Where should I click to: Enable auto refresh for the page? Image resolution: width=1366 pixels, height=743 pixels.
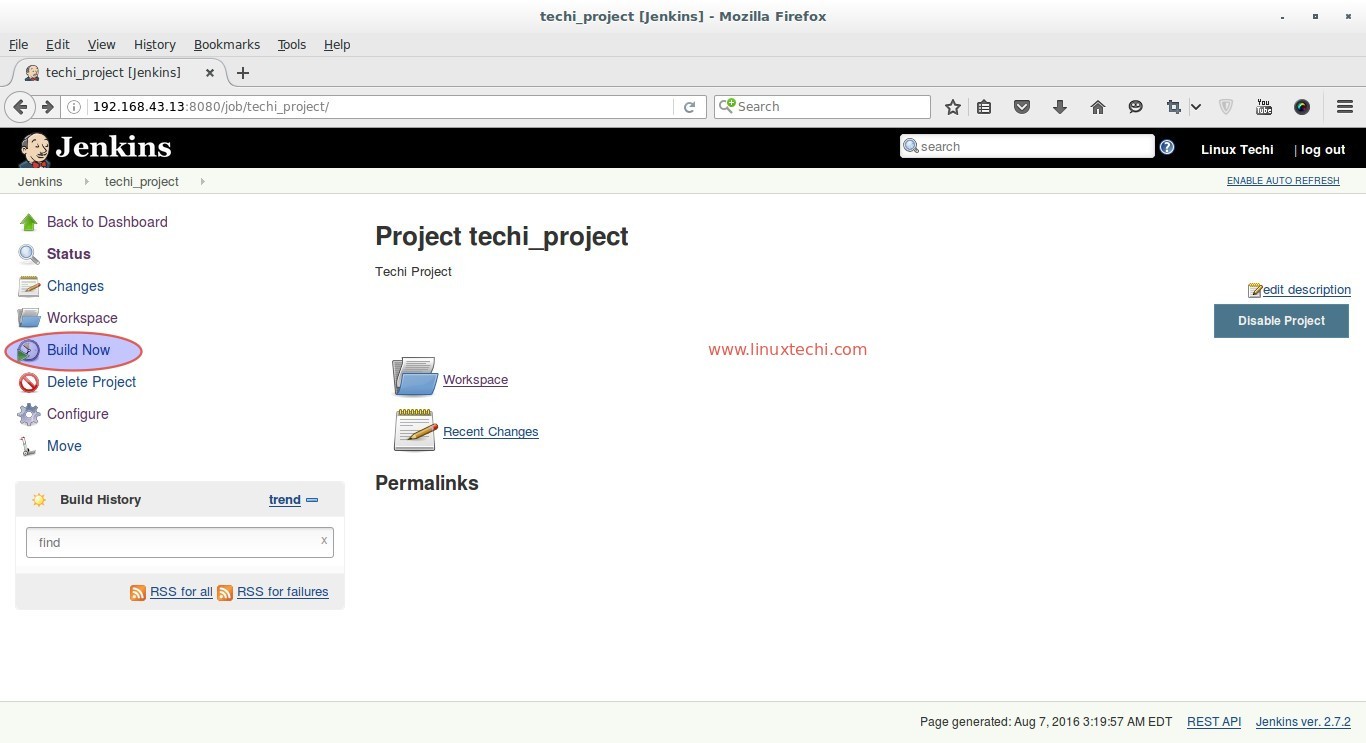tap(1283, 181)
